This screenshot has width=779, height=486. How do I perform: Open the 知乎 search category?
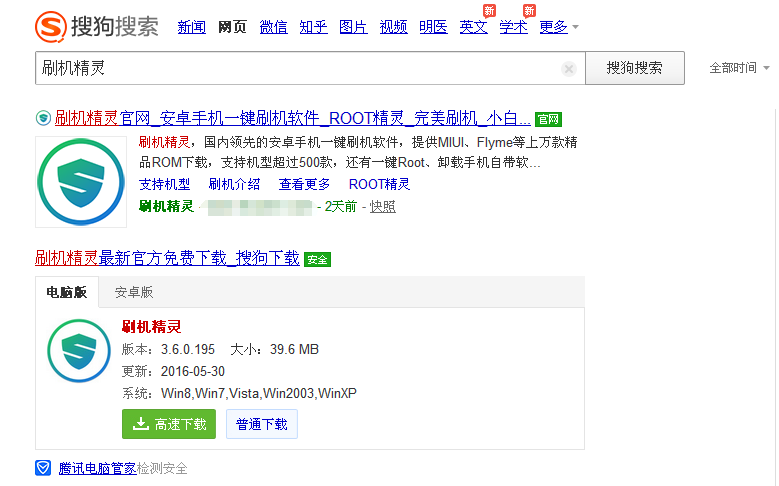pyautogui.click(x=313, y=27)
